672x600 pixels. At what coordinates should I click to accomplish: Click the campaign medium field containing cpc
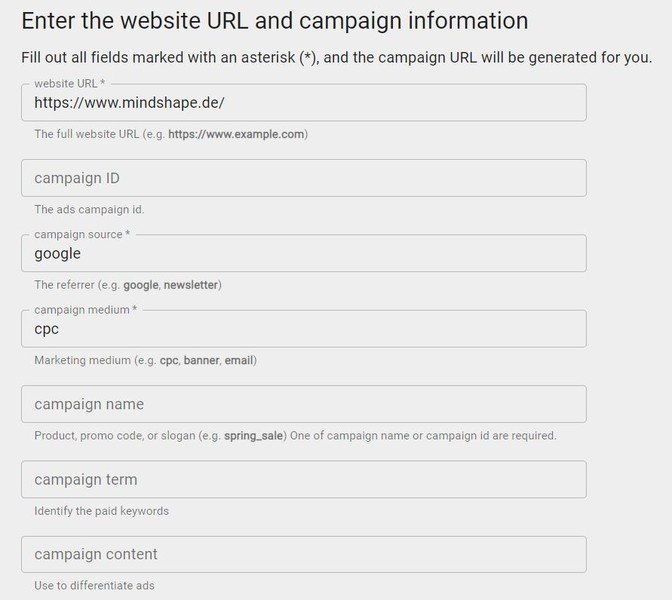pos(303,329)
